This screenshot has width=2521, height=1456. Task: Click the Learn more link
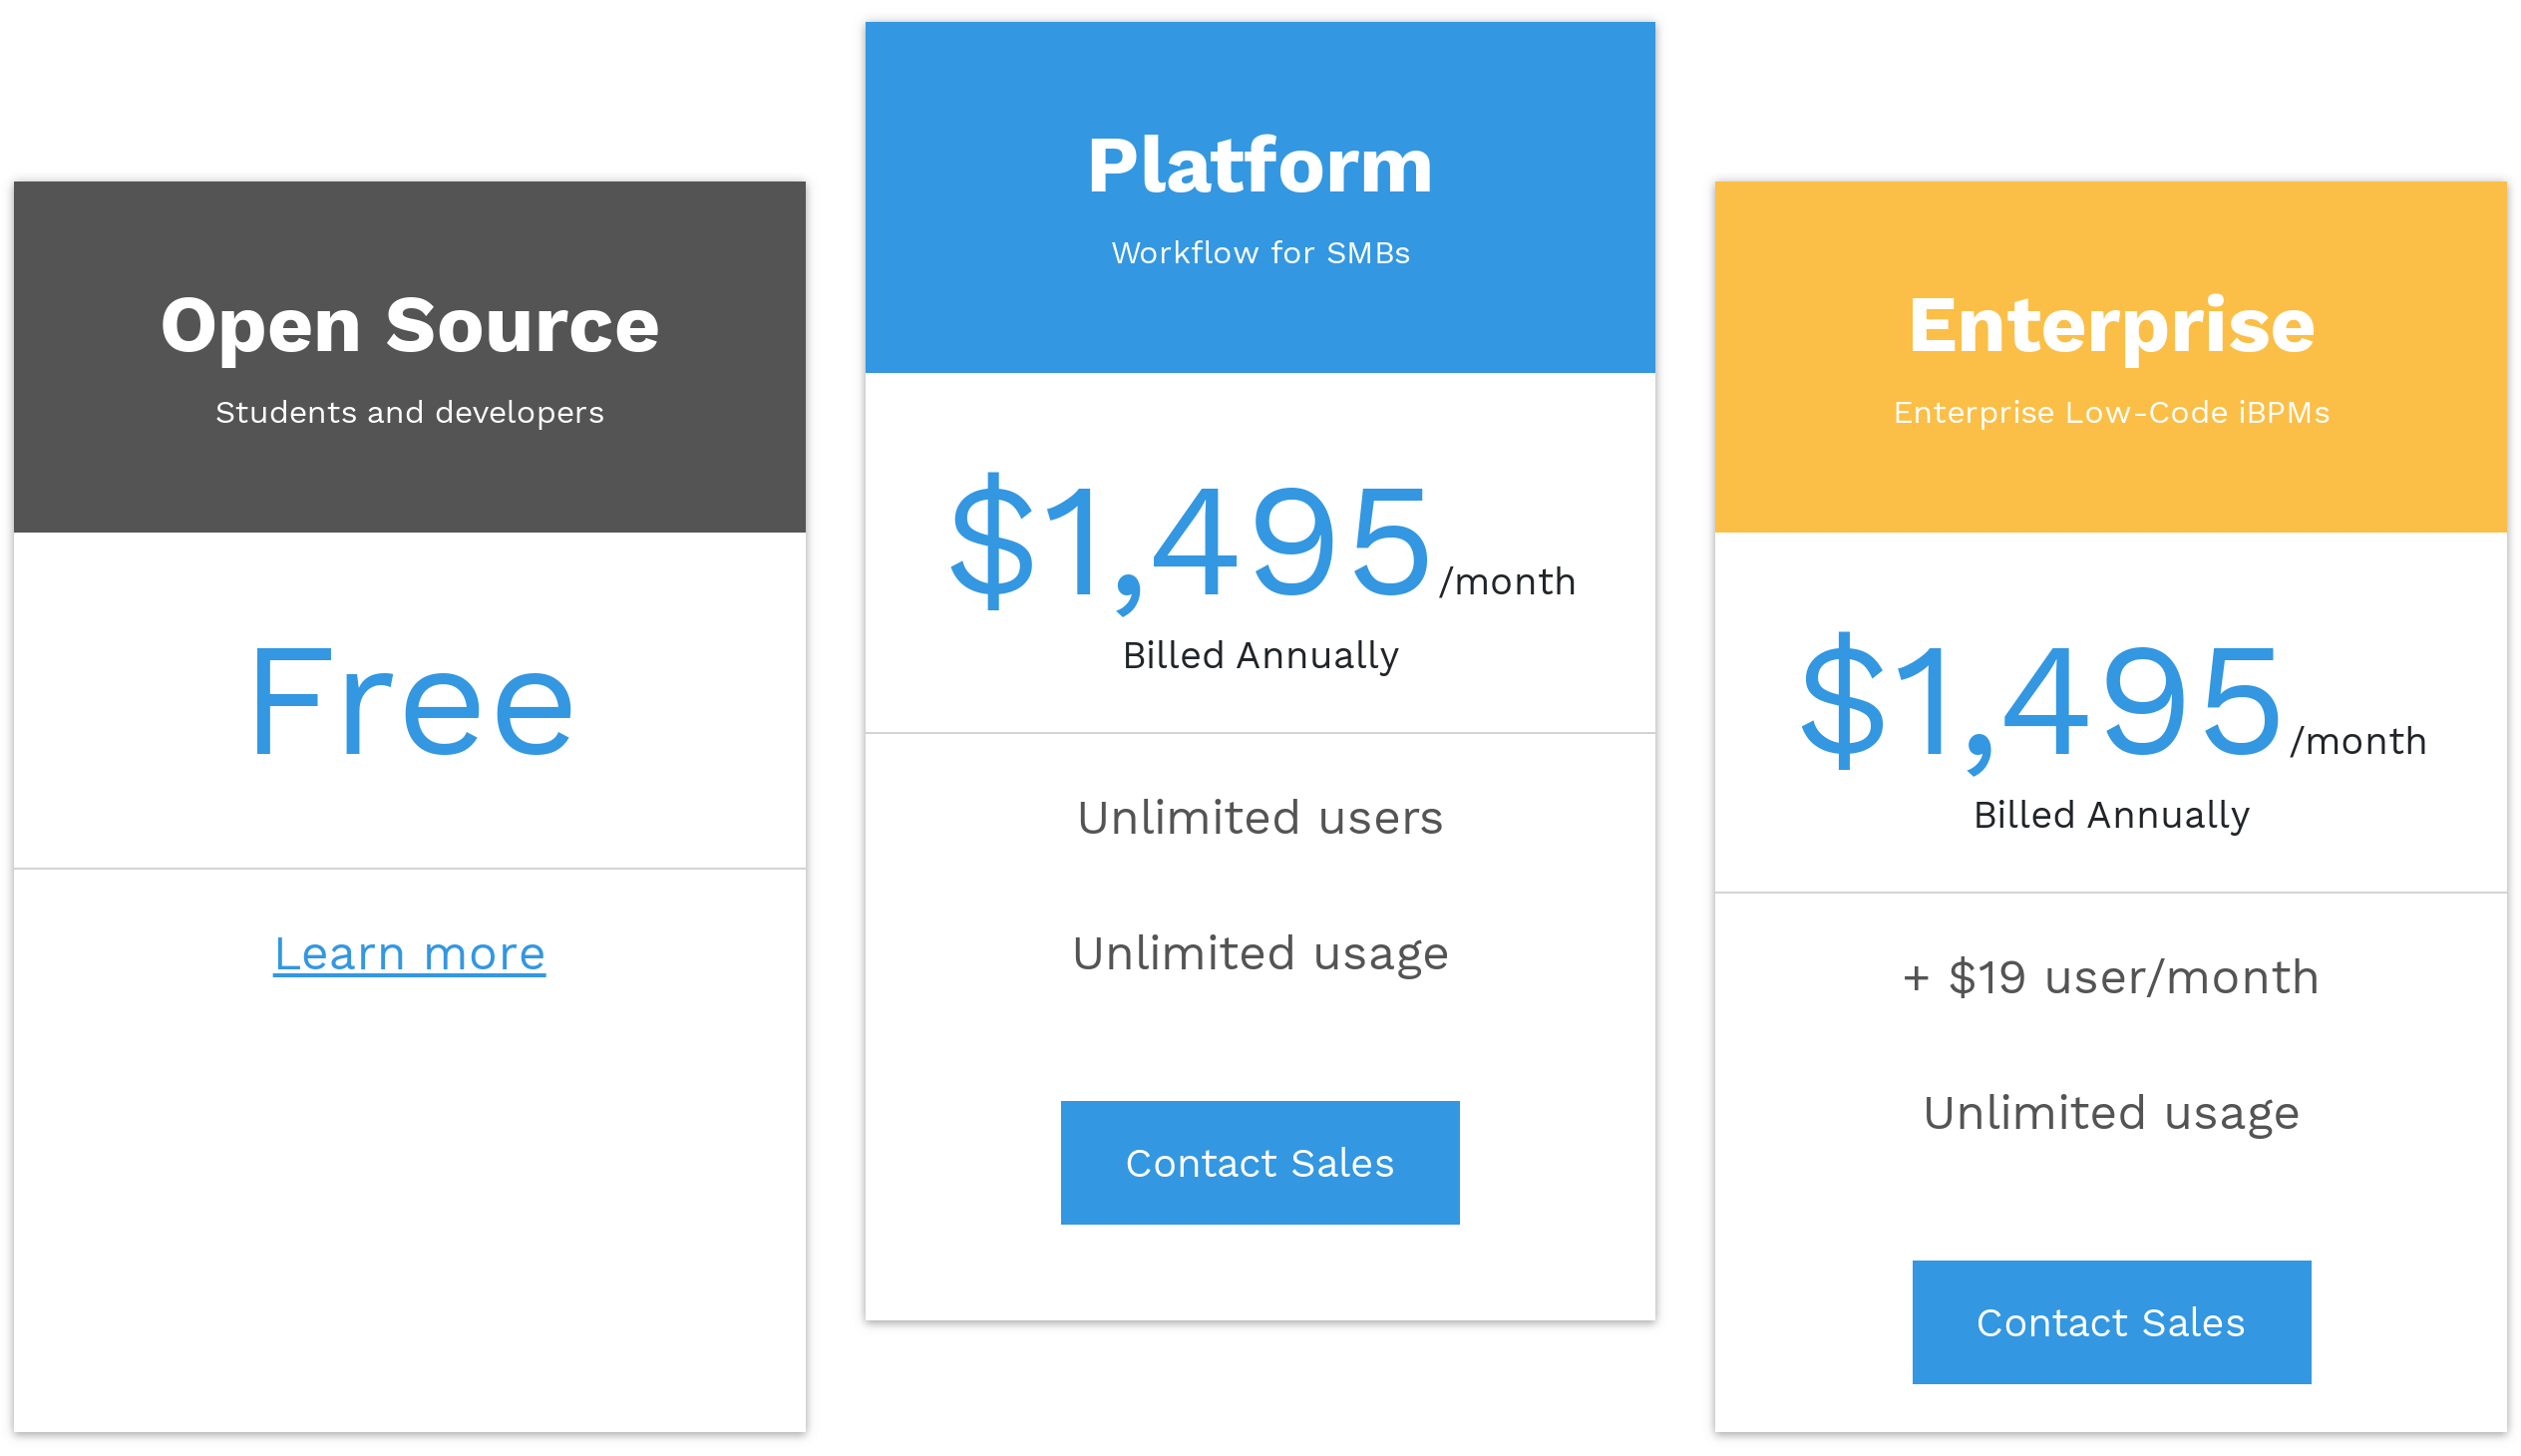pyautogui.click(x=409, y=954)
